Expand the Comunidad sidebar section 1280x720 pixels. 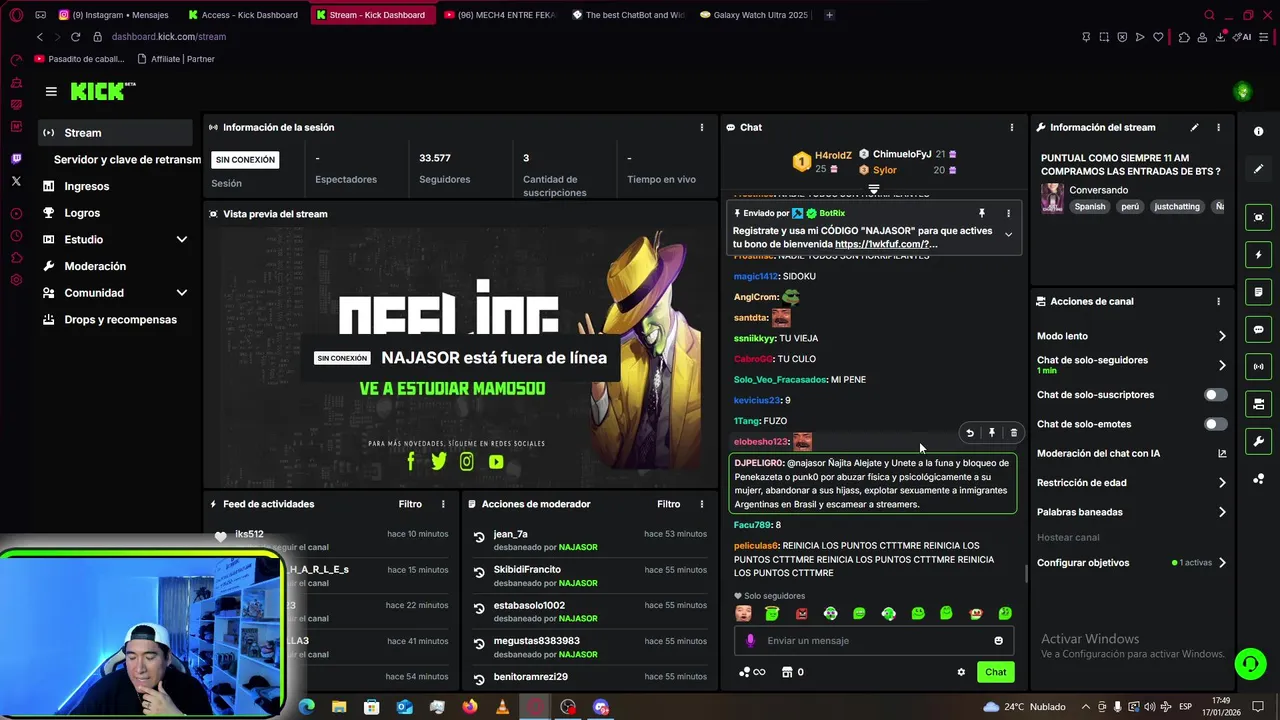[x=181, y=293]
